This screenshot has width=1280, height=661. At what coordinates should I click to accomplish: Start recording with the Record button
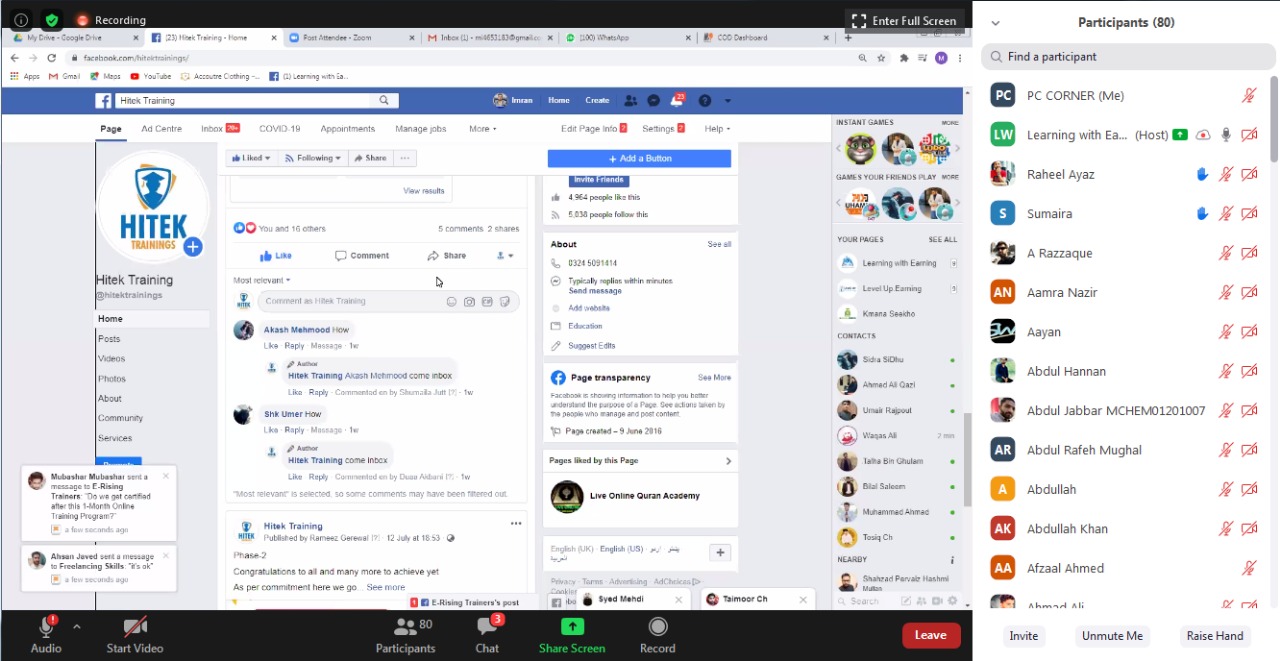(657, 635)
